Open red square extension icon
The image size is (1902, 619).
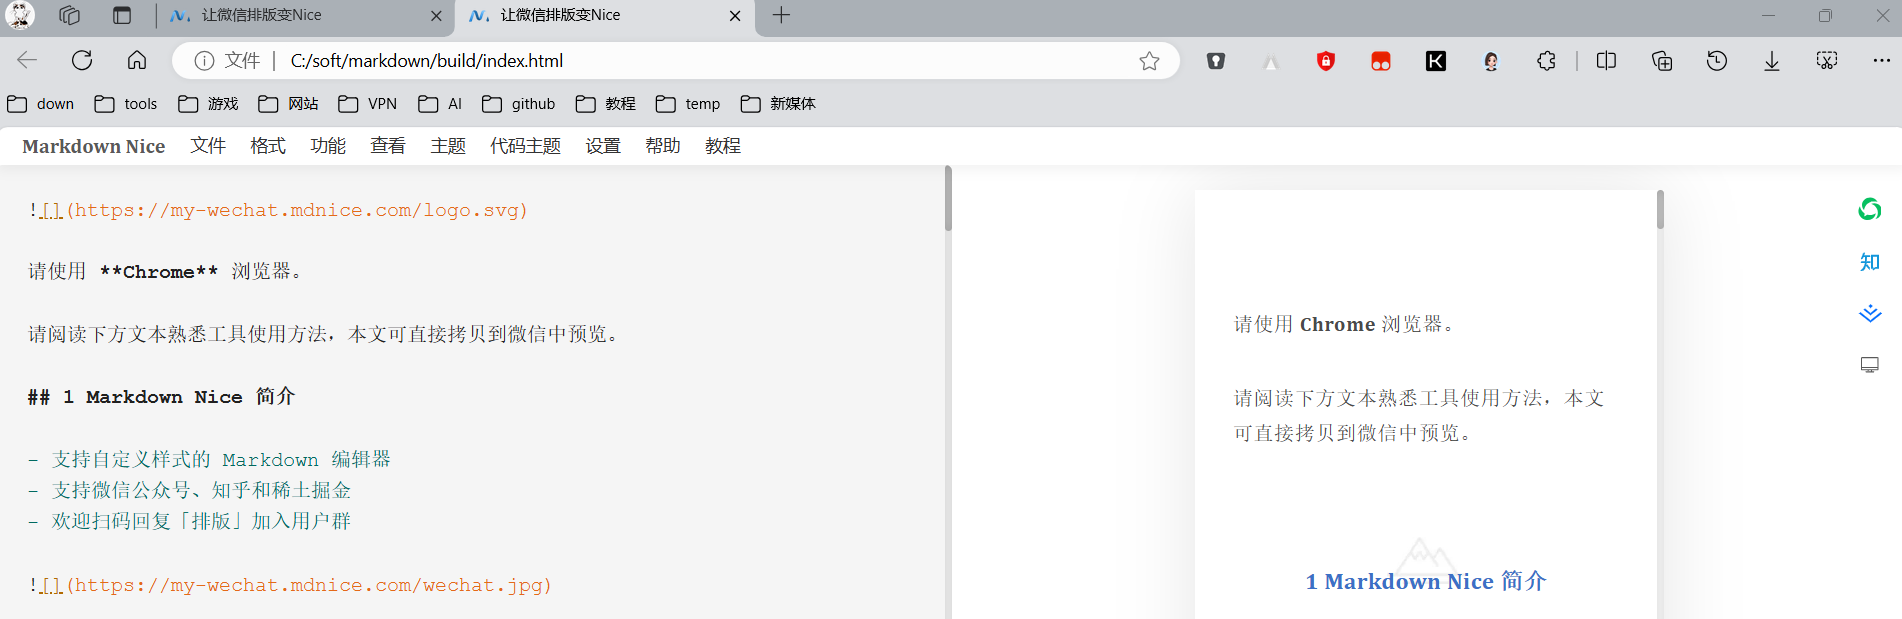pos(1381,61)
